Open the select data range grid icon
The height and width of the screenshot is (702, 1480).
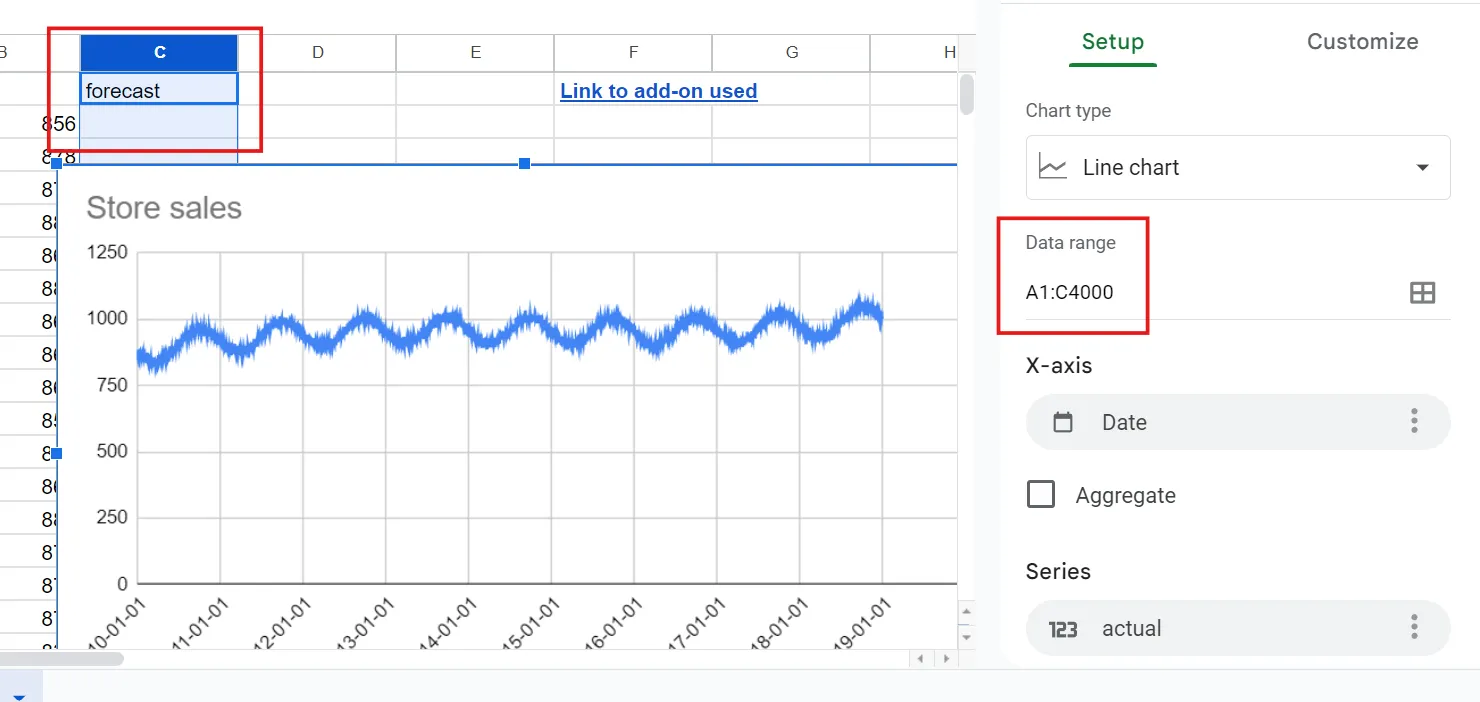(1422, 292)
